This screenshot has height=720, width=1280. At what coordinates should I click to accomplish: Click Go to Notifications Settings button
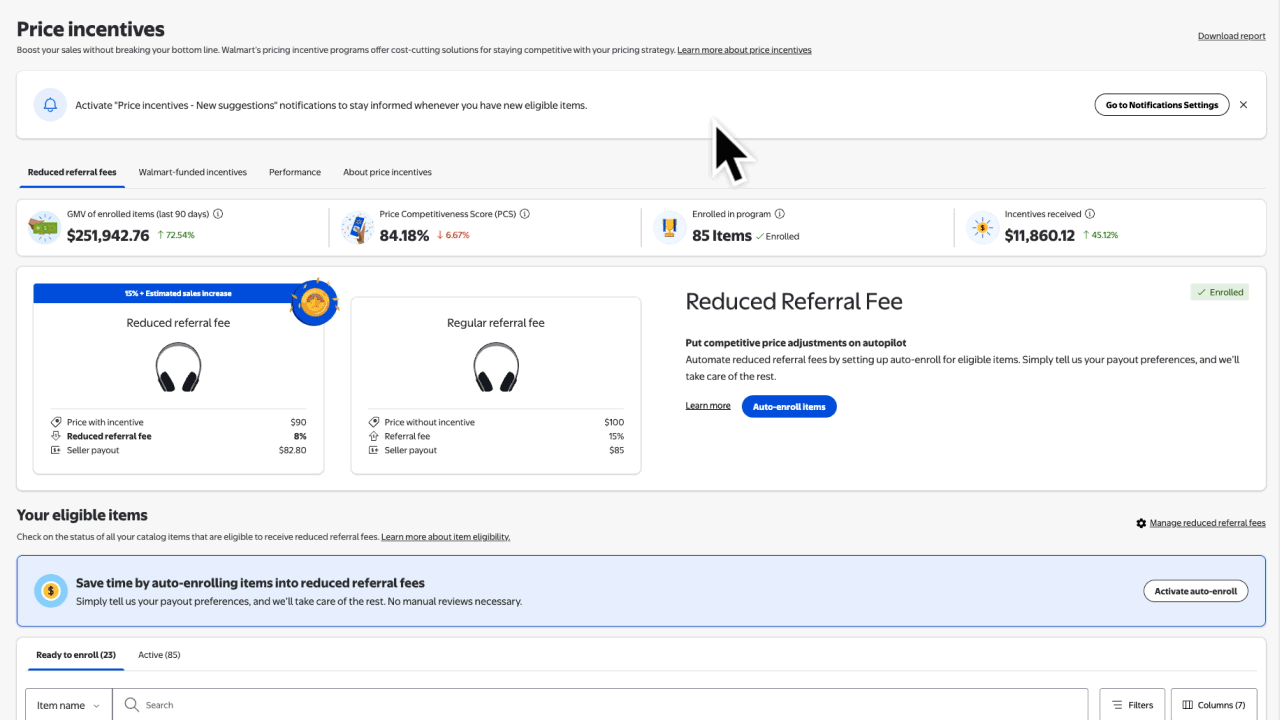[x=1162, y=104]
